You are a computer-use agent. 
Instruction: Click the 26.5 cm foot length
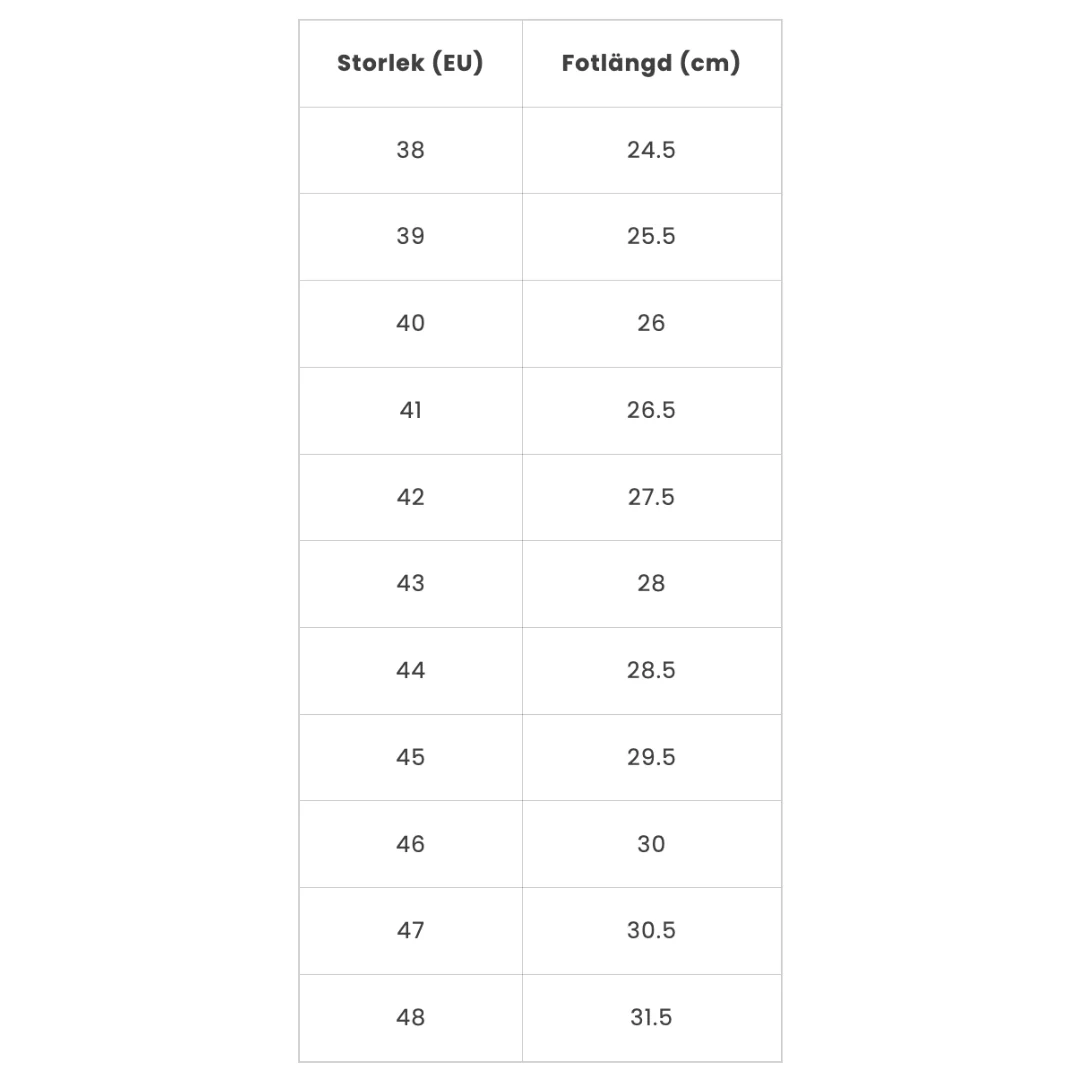click(651, 410)
